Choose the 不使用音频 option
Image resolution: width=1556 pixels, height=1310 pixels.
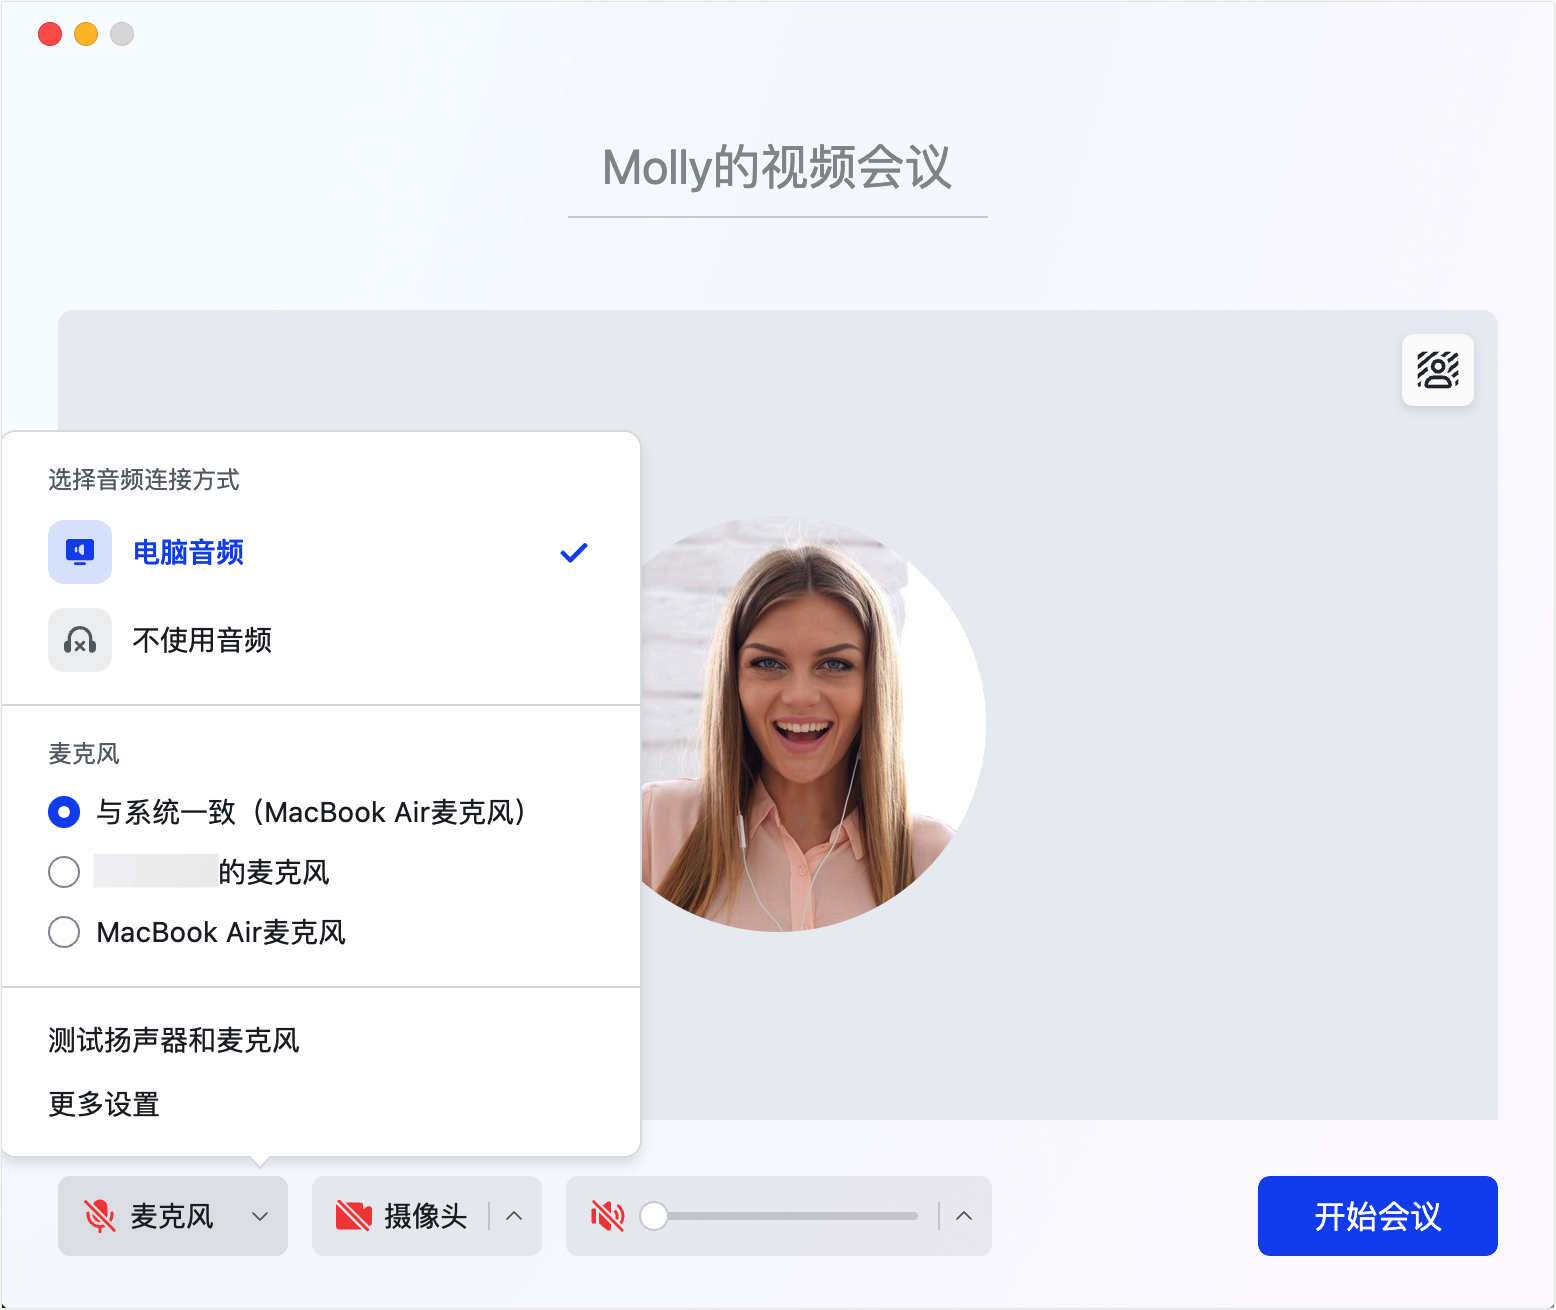point(202,640)
